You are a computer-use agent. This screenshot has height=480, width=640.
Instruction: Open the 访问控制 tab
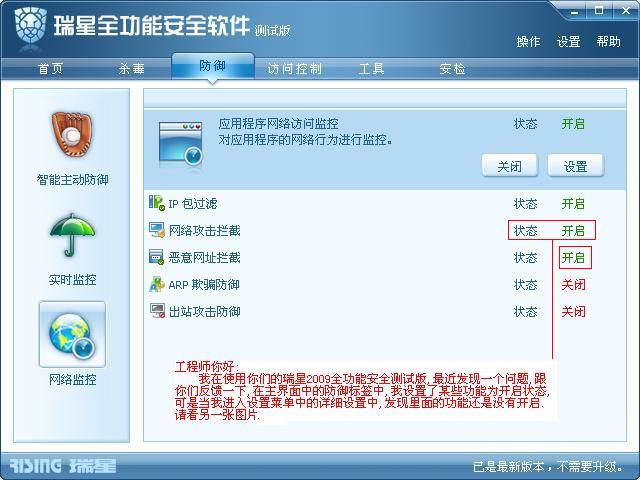coord(294,68)
